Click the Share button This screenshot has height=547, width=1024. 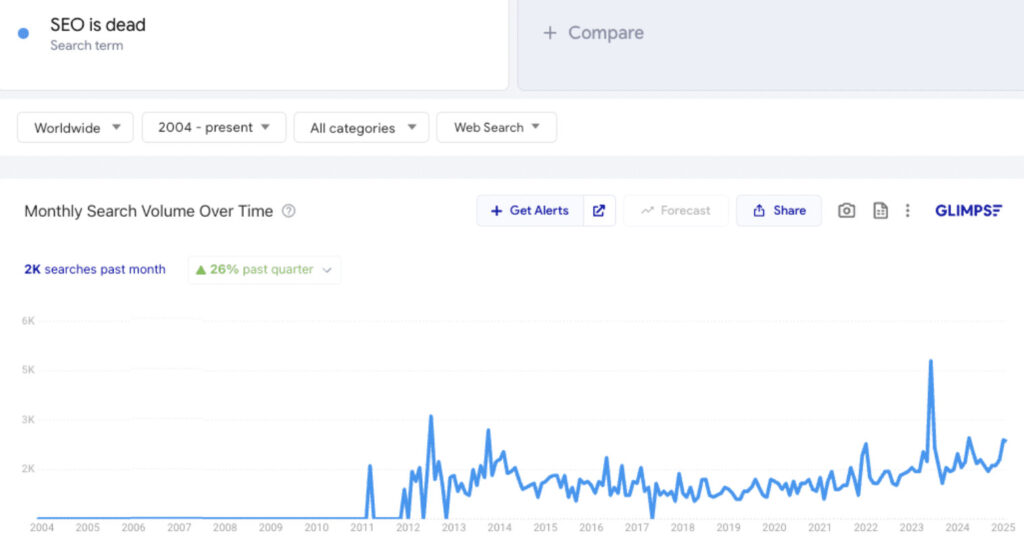pos(779,211)
